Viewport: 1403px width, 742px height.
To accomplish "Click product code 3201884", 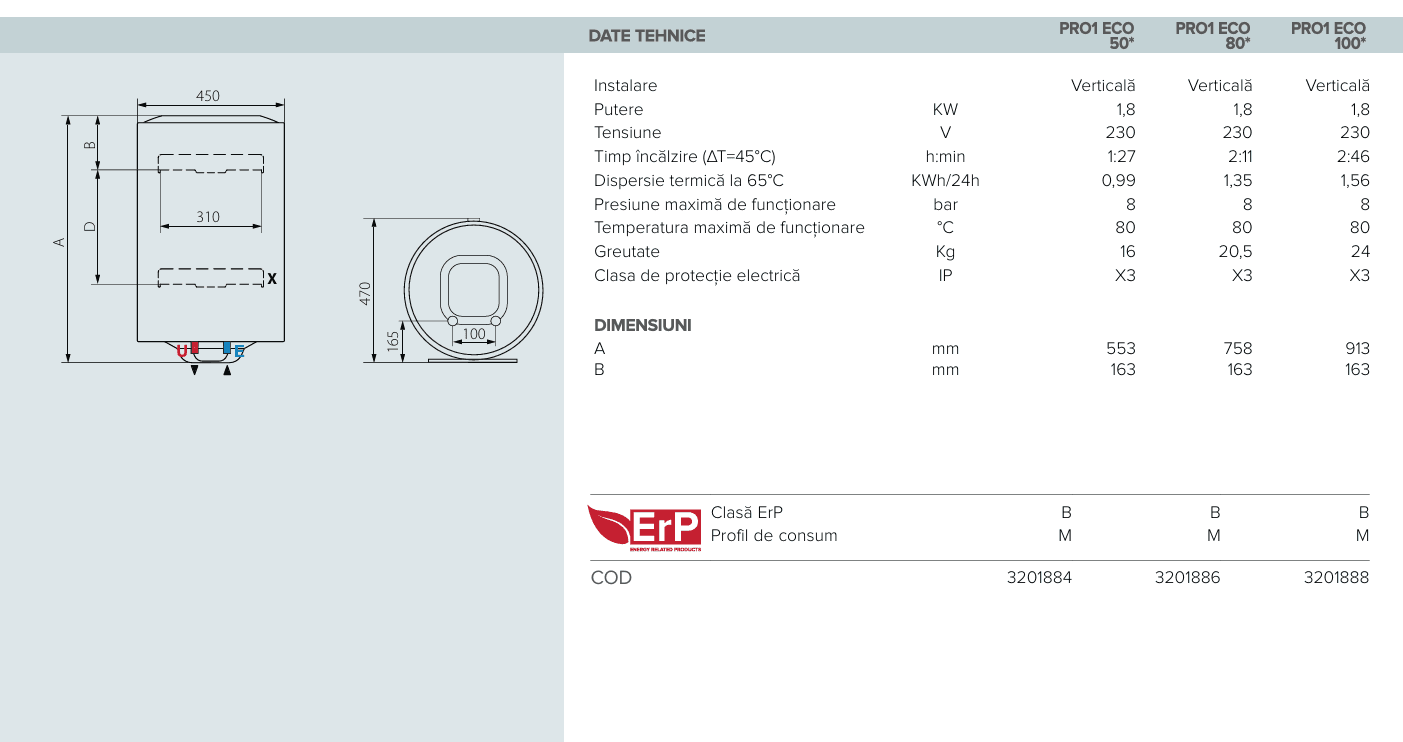I will [1039, 577].
